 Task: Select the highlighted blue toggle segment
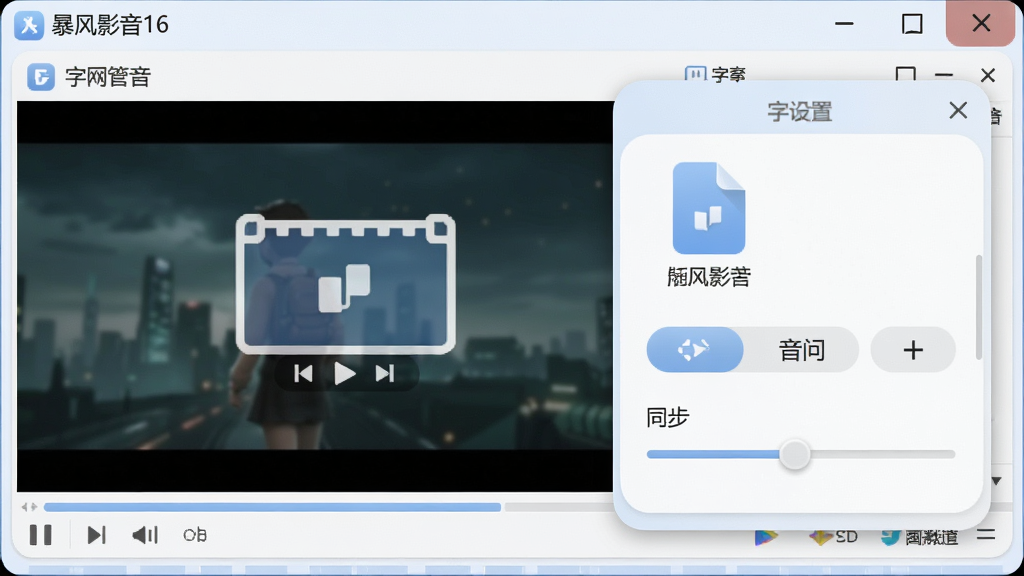[x=695, y=349]
